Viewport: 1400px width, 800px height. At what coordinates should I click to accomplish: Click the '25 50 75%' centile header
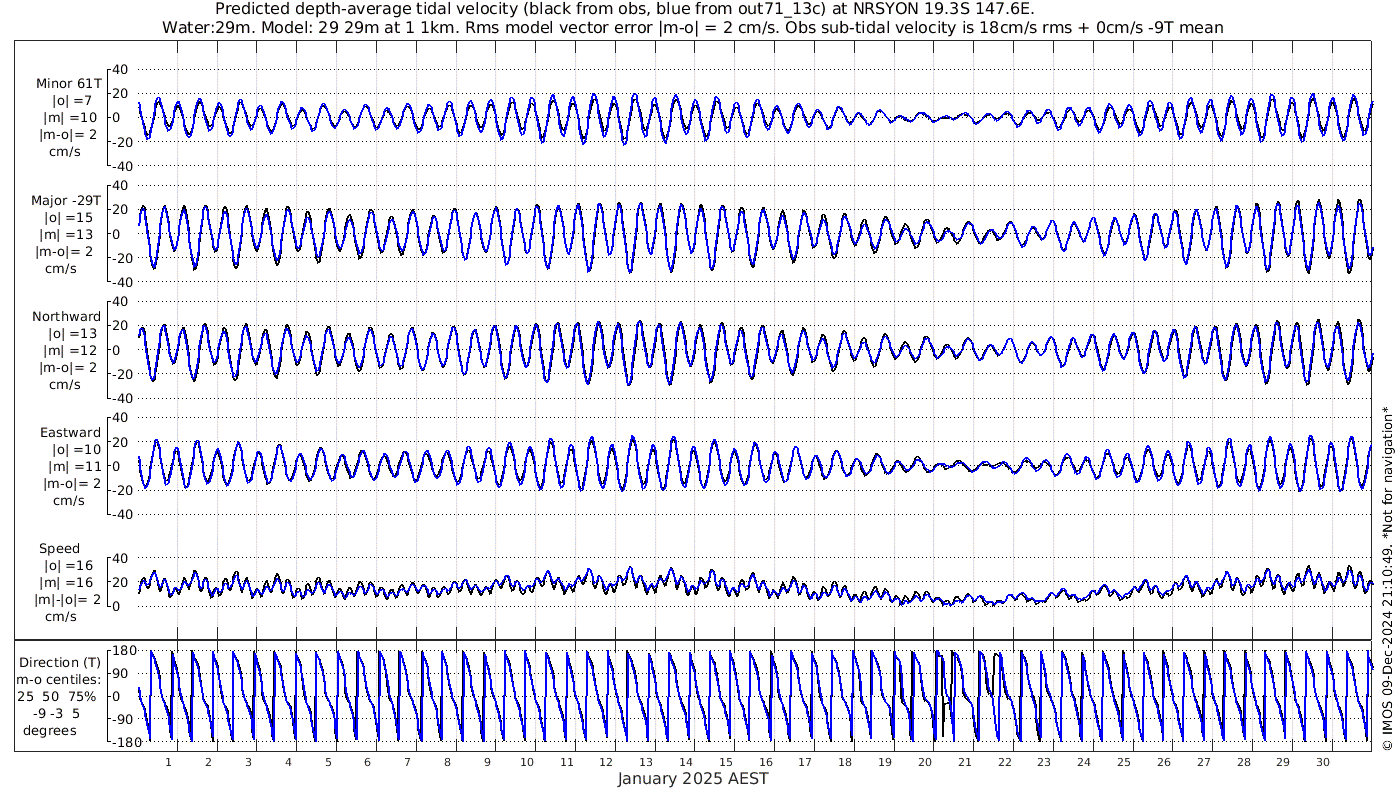[56, 696]
